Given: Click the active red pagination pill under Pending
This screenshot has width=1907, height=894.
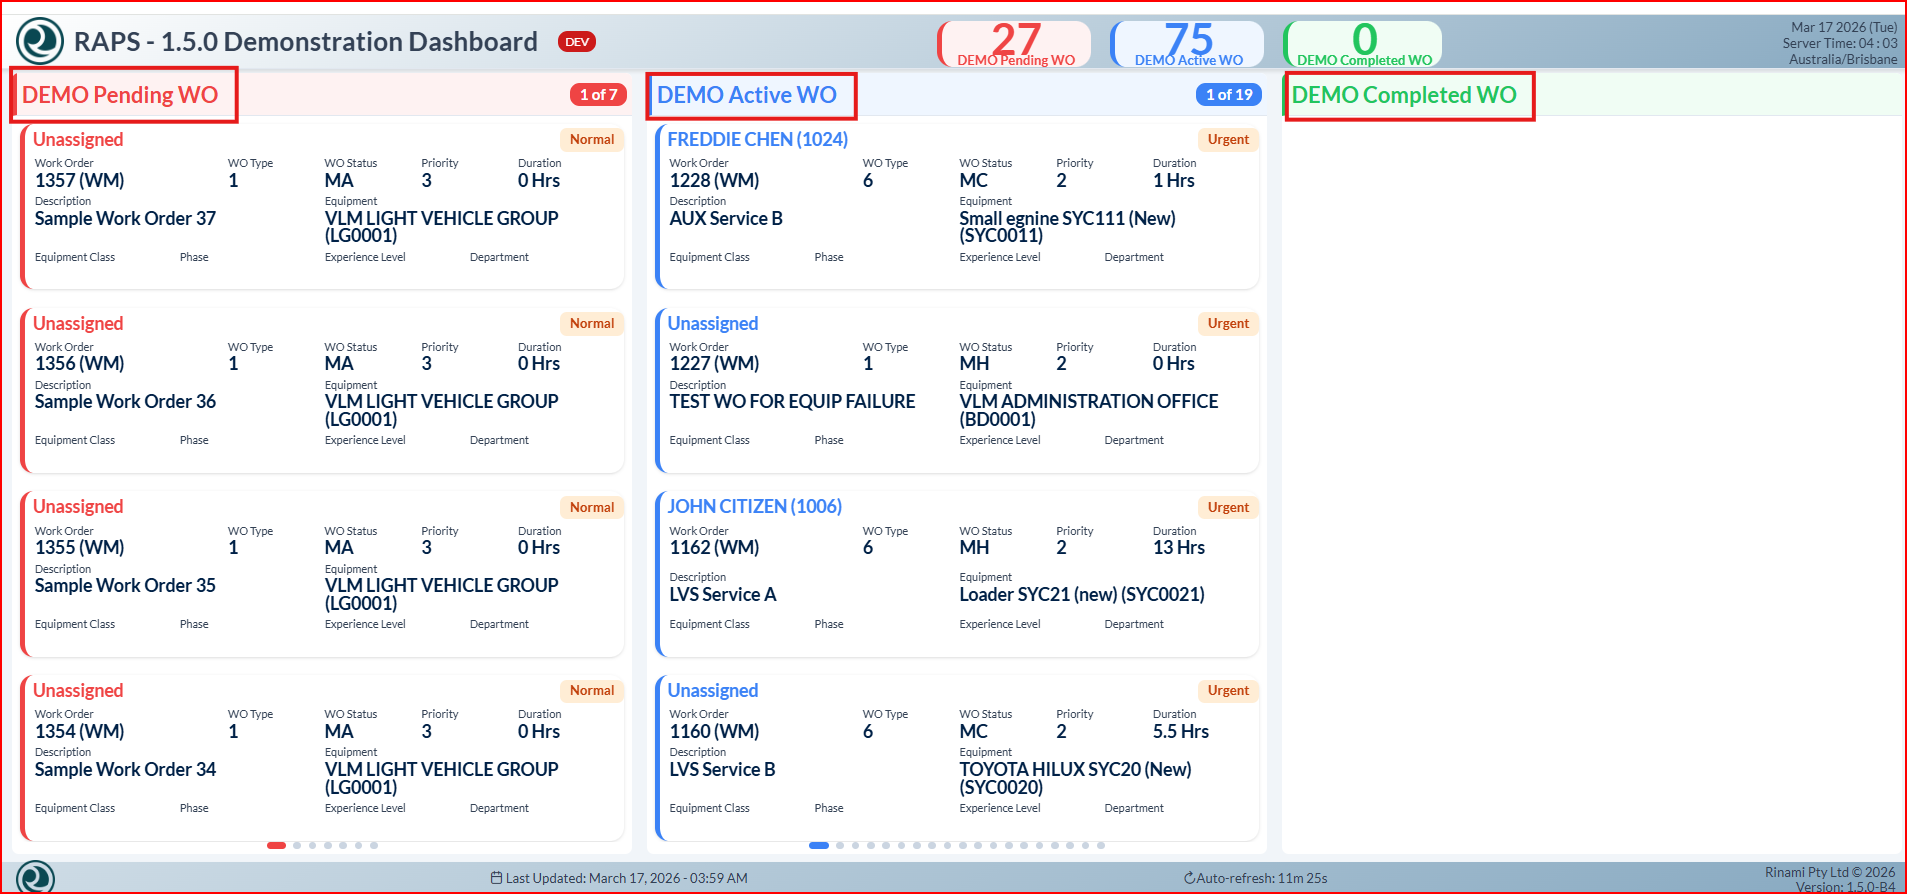Looking at the screenshot, I should pyautogui.click(x=277, y=845).
